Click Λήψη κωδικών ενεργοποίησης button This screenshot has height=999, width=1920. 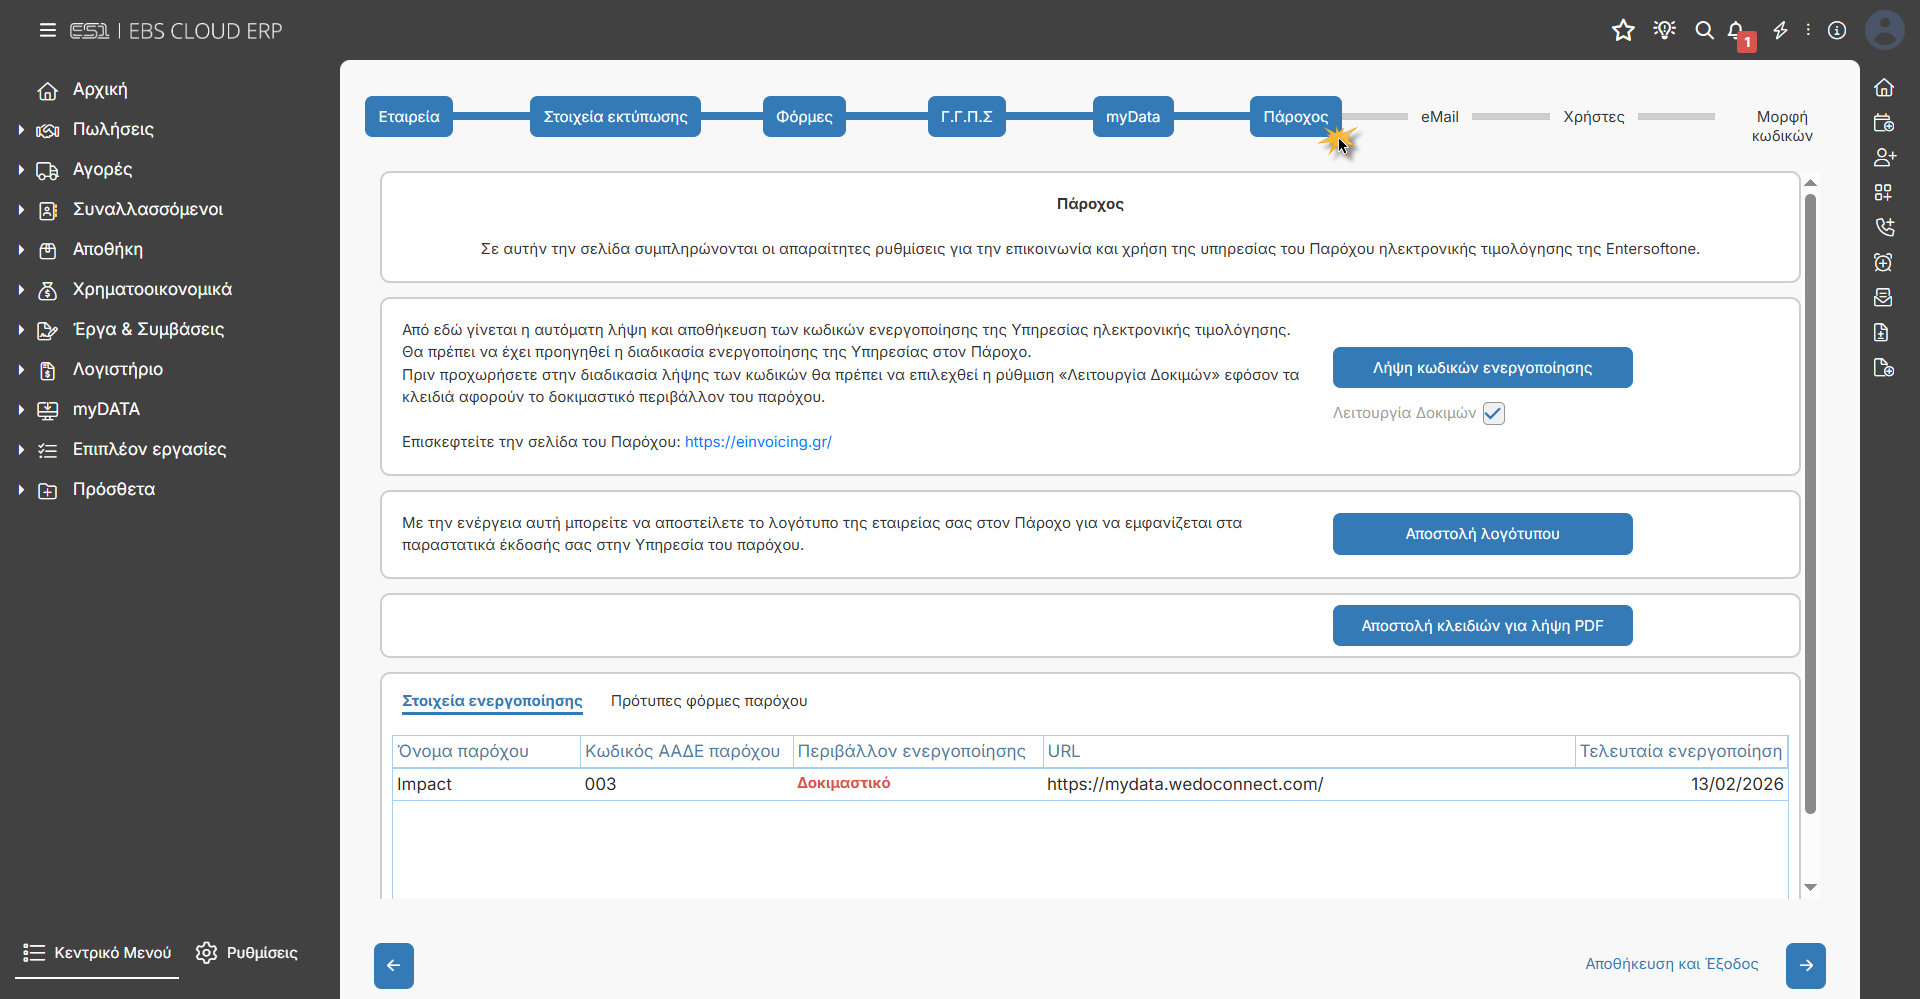coord(1482,368)
